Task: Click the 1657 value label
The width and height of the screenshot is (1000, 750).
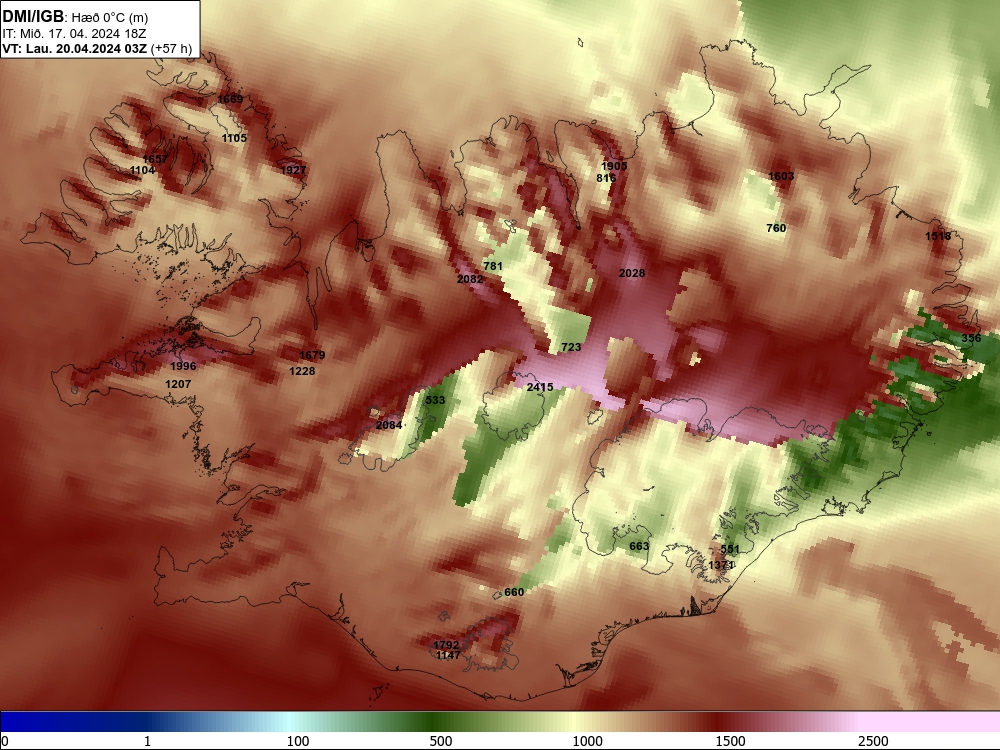Action: pos(155,159)
